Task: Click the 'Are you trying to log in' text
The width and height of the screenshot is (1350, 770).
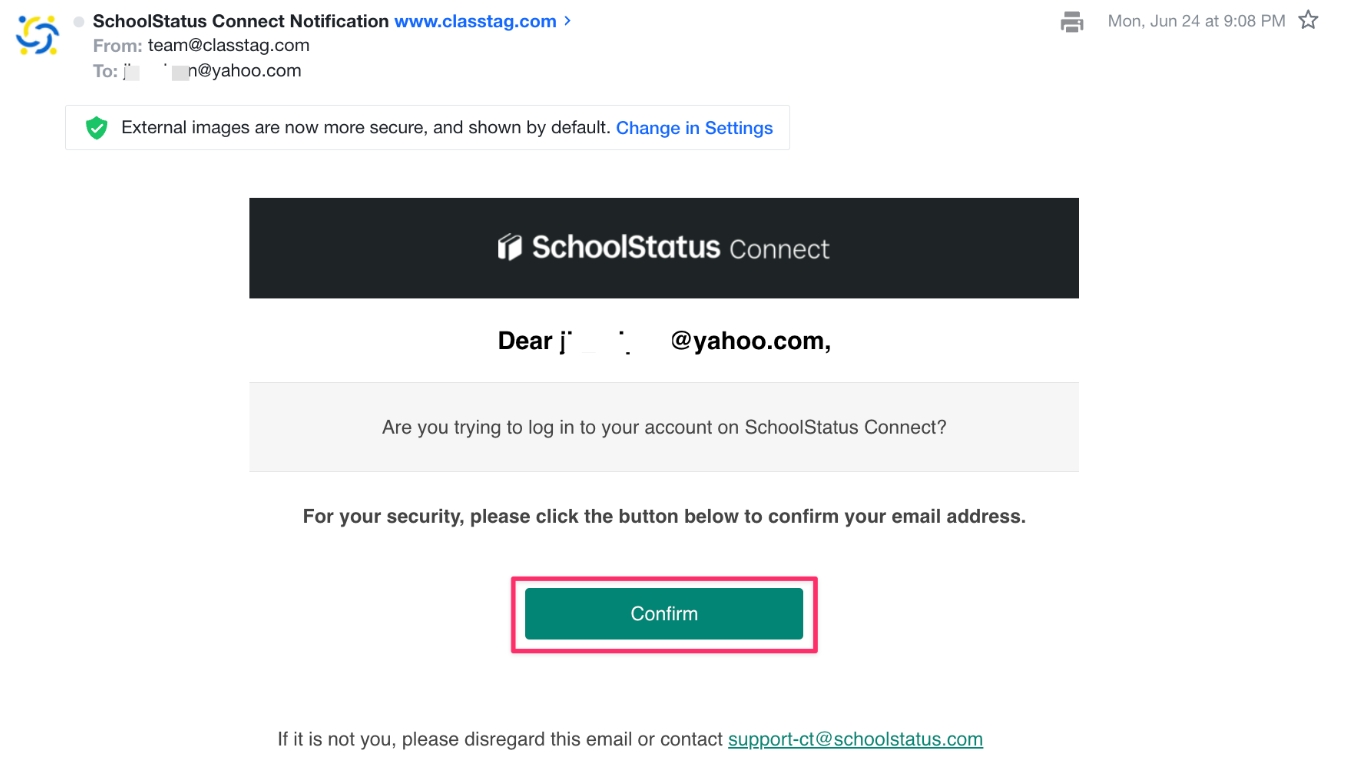Action: click(664, 427)
